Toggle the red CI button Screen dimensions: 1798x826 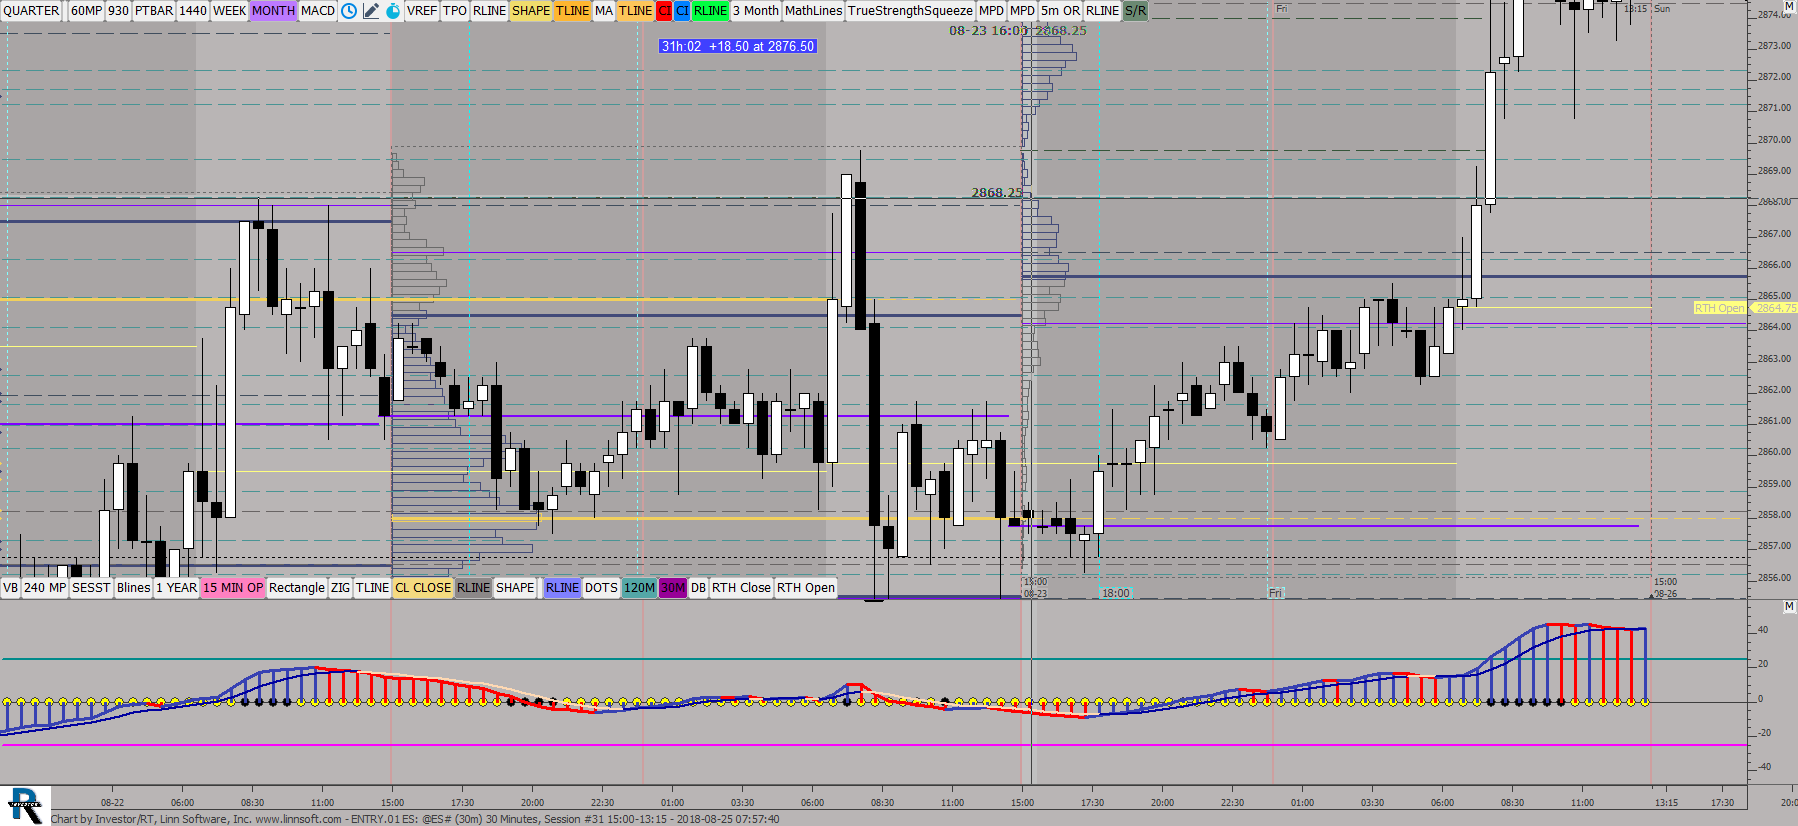coord(664,11)
